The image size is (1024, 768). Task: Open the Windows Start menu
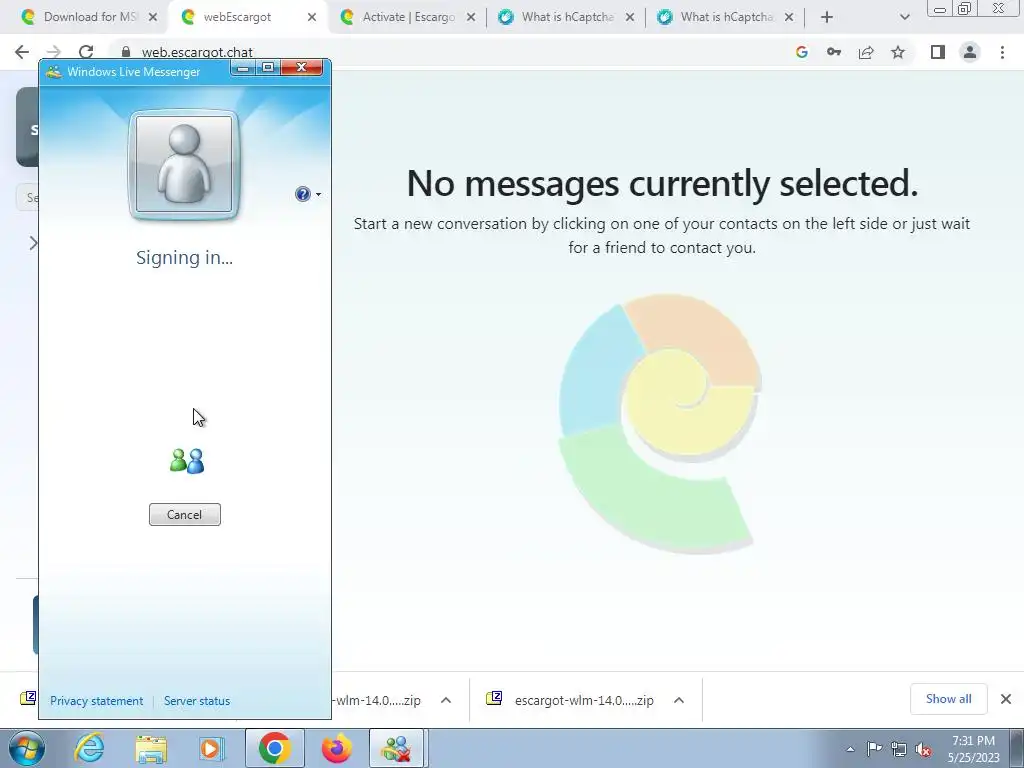[27, 748]
